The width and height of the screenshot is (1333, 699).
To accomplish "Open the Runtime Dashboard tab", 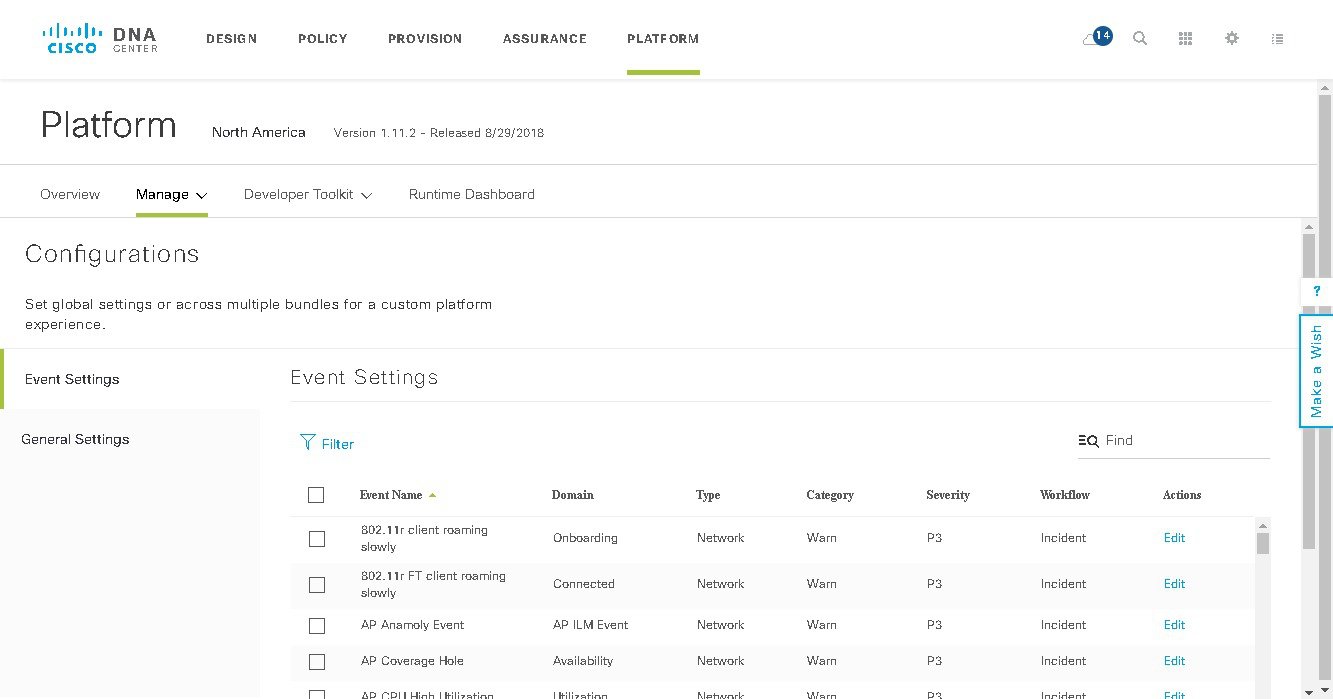I will tap(472, 195).
